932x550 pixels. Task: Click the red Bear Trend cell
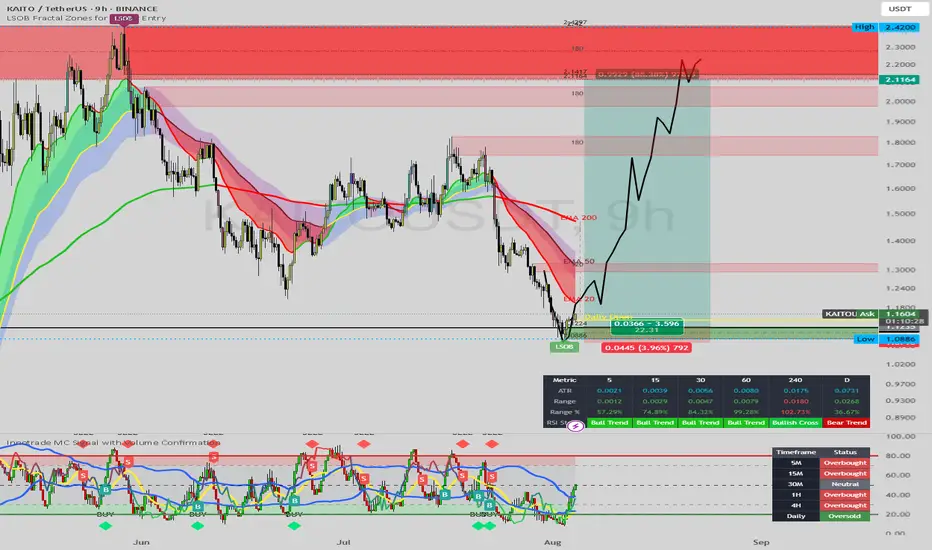coord(846,423)
